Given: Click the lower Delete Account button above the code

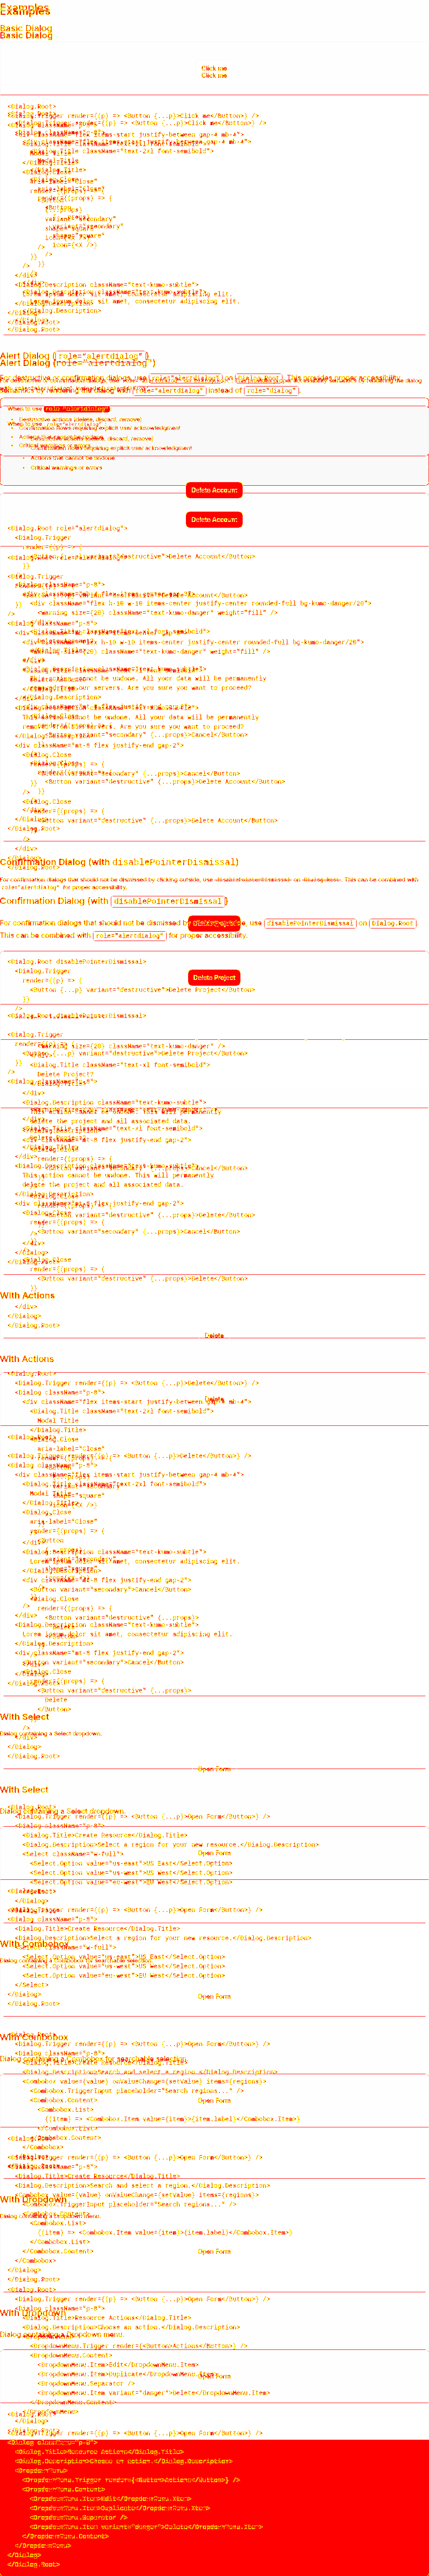Looking at the screenshot, I should tap(214, 519).
